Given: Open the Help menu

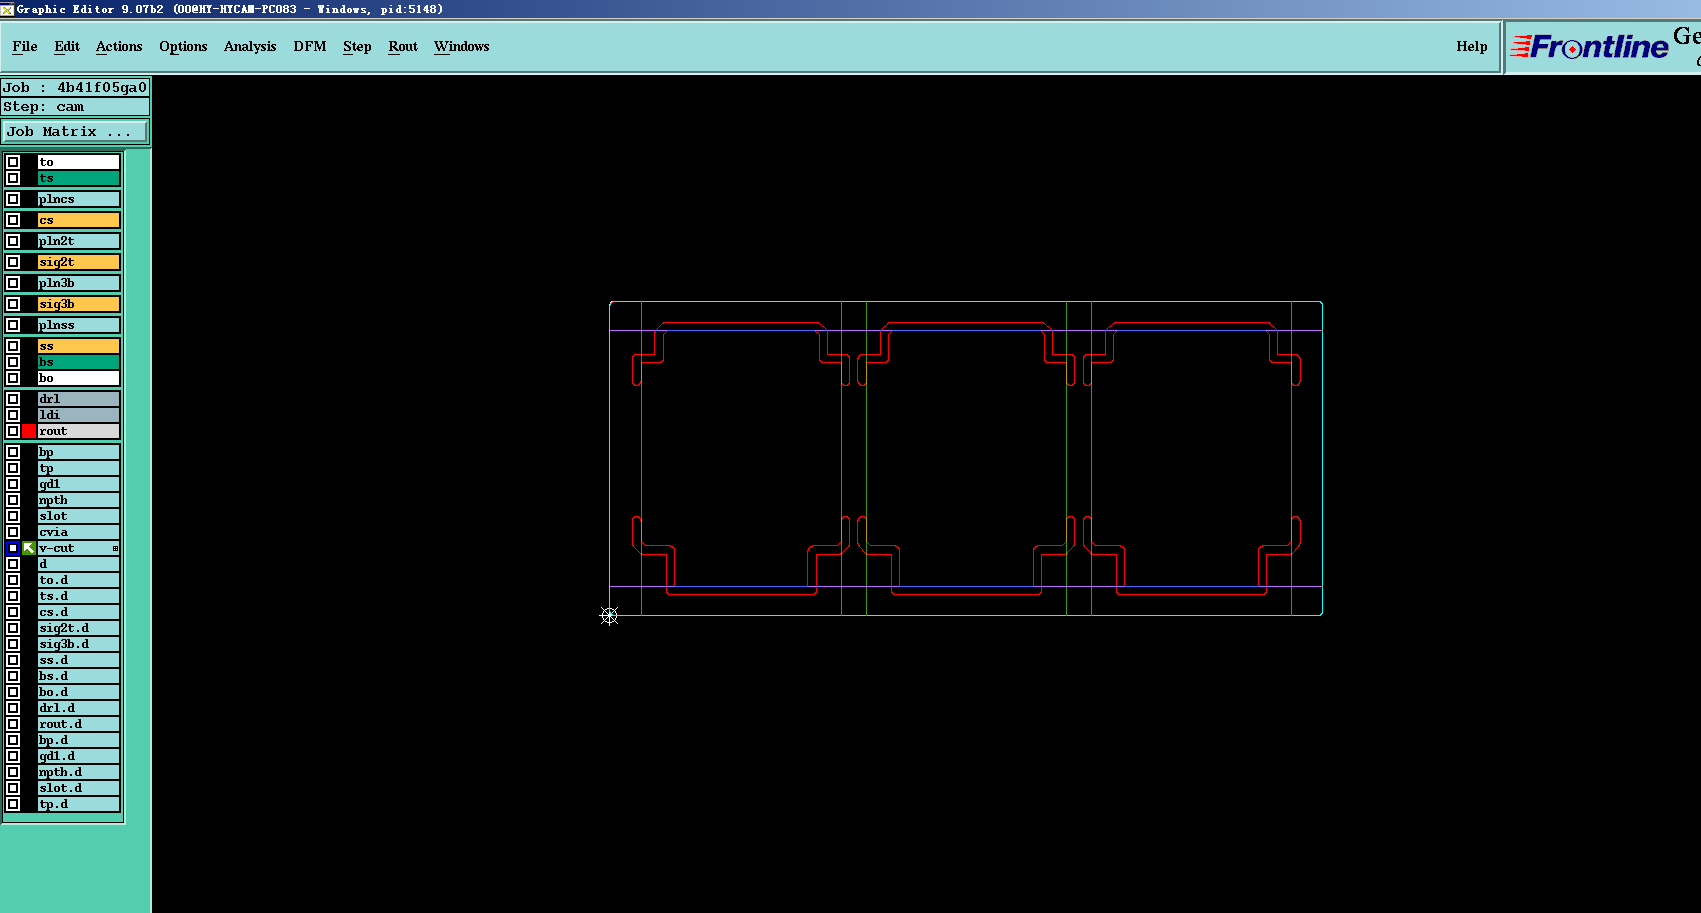Looking at the screenshot, I should click(1472, 46).
